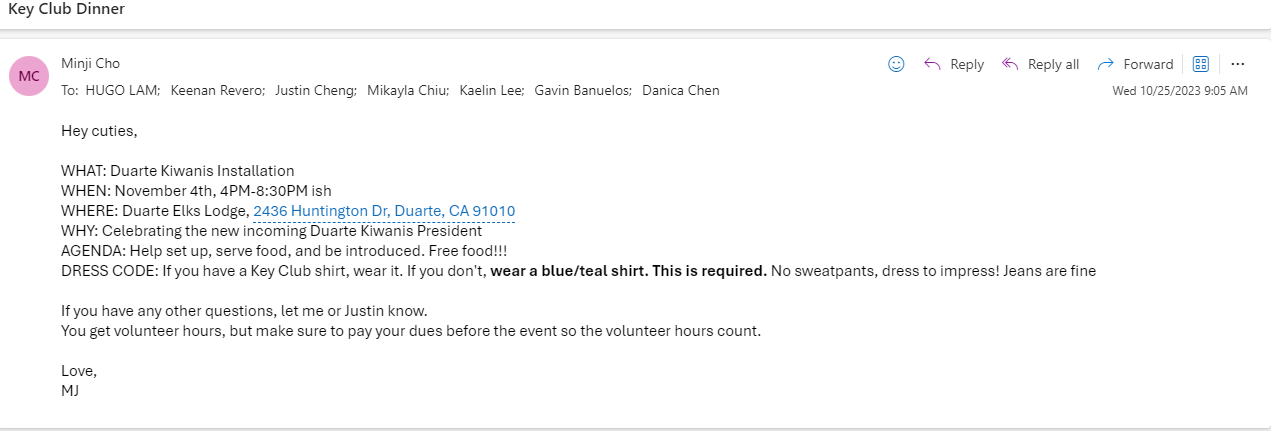Open sender Minji Cho's contact card

click(x=90, y=63)
